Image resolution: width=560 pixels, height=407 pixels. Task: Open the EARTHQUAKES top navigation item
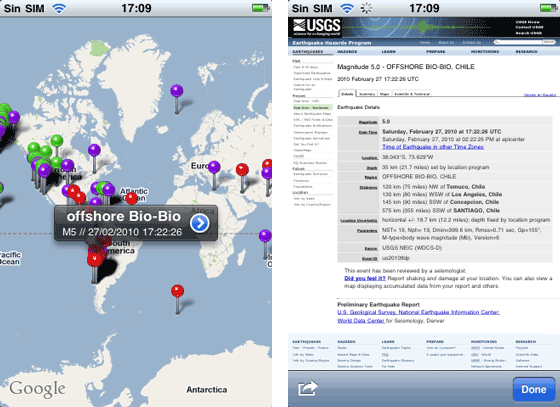click(x=308, y=52)
